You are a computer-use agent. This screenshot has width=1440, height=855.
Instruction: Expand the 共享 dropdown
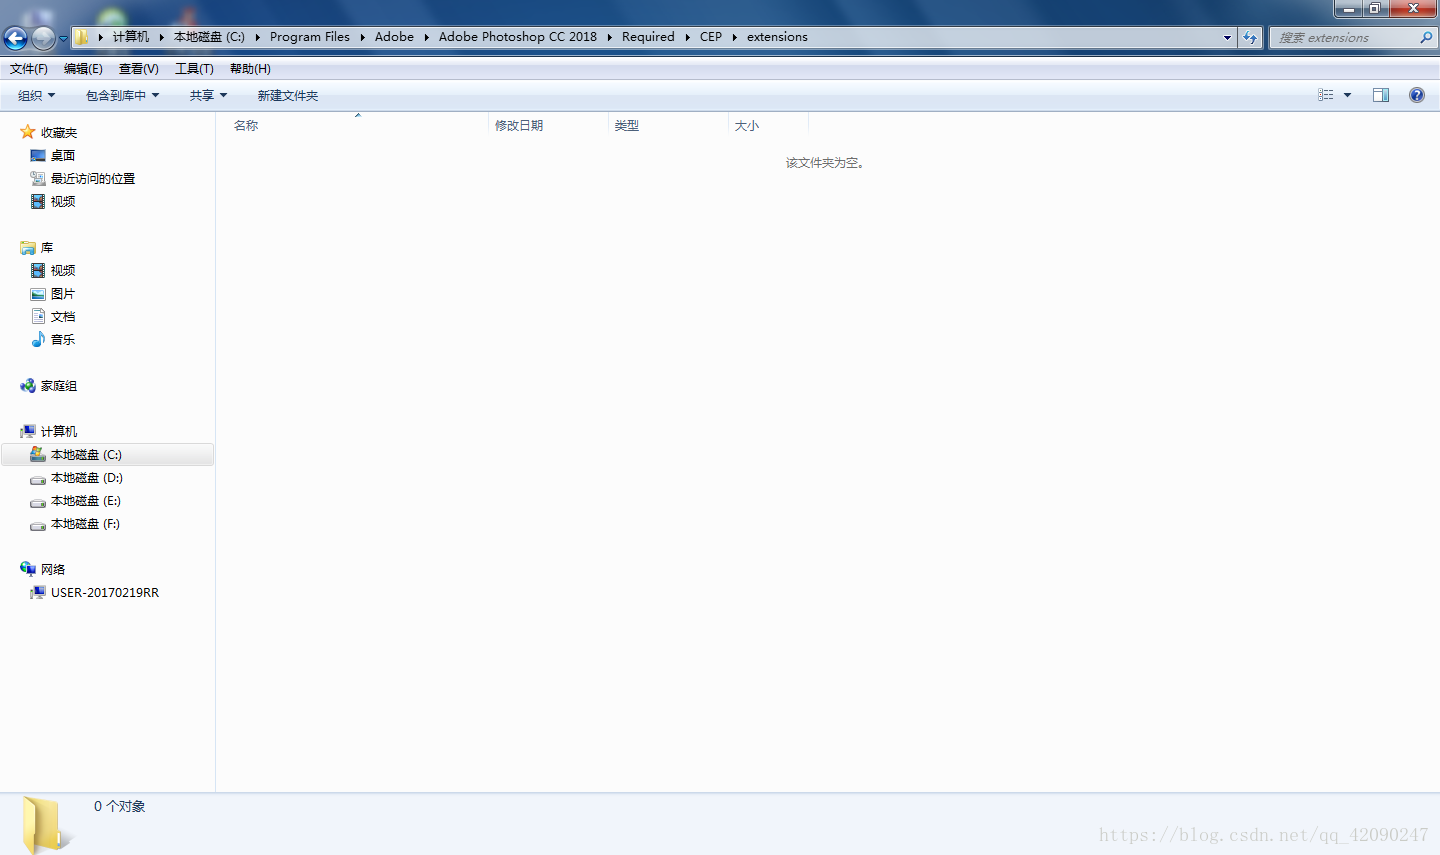coord(208,96)
